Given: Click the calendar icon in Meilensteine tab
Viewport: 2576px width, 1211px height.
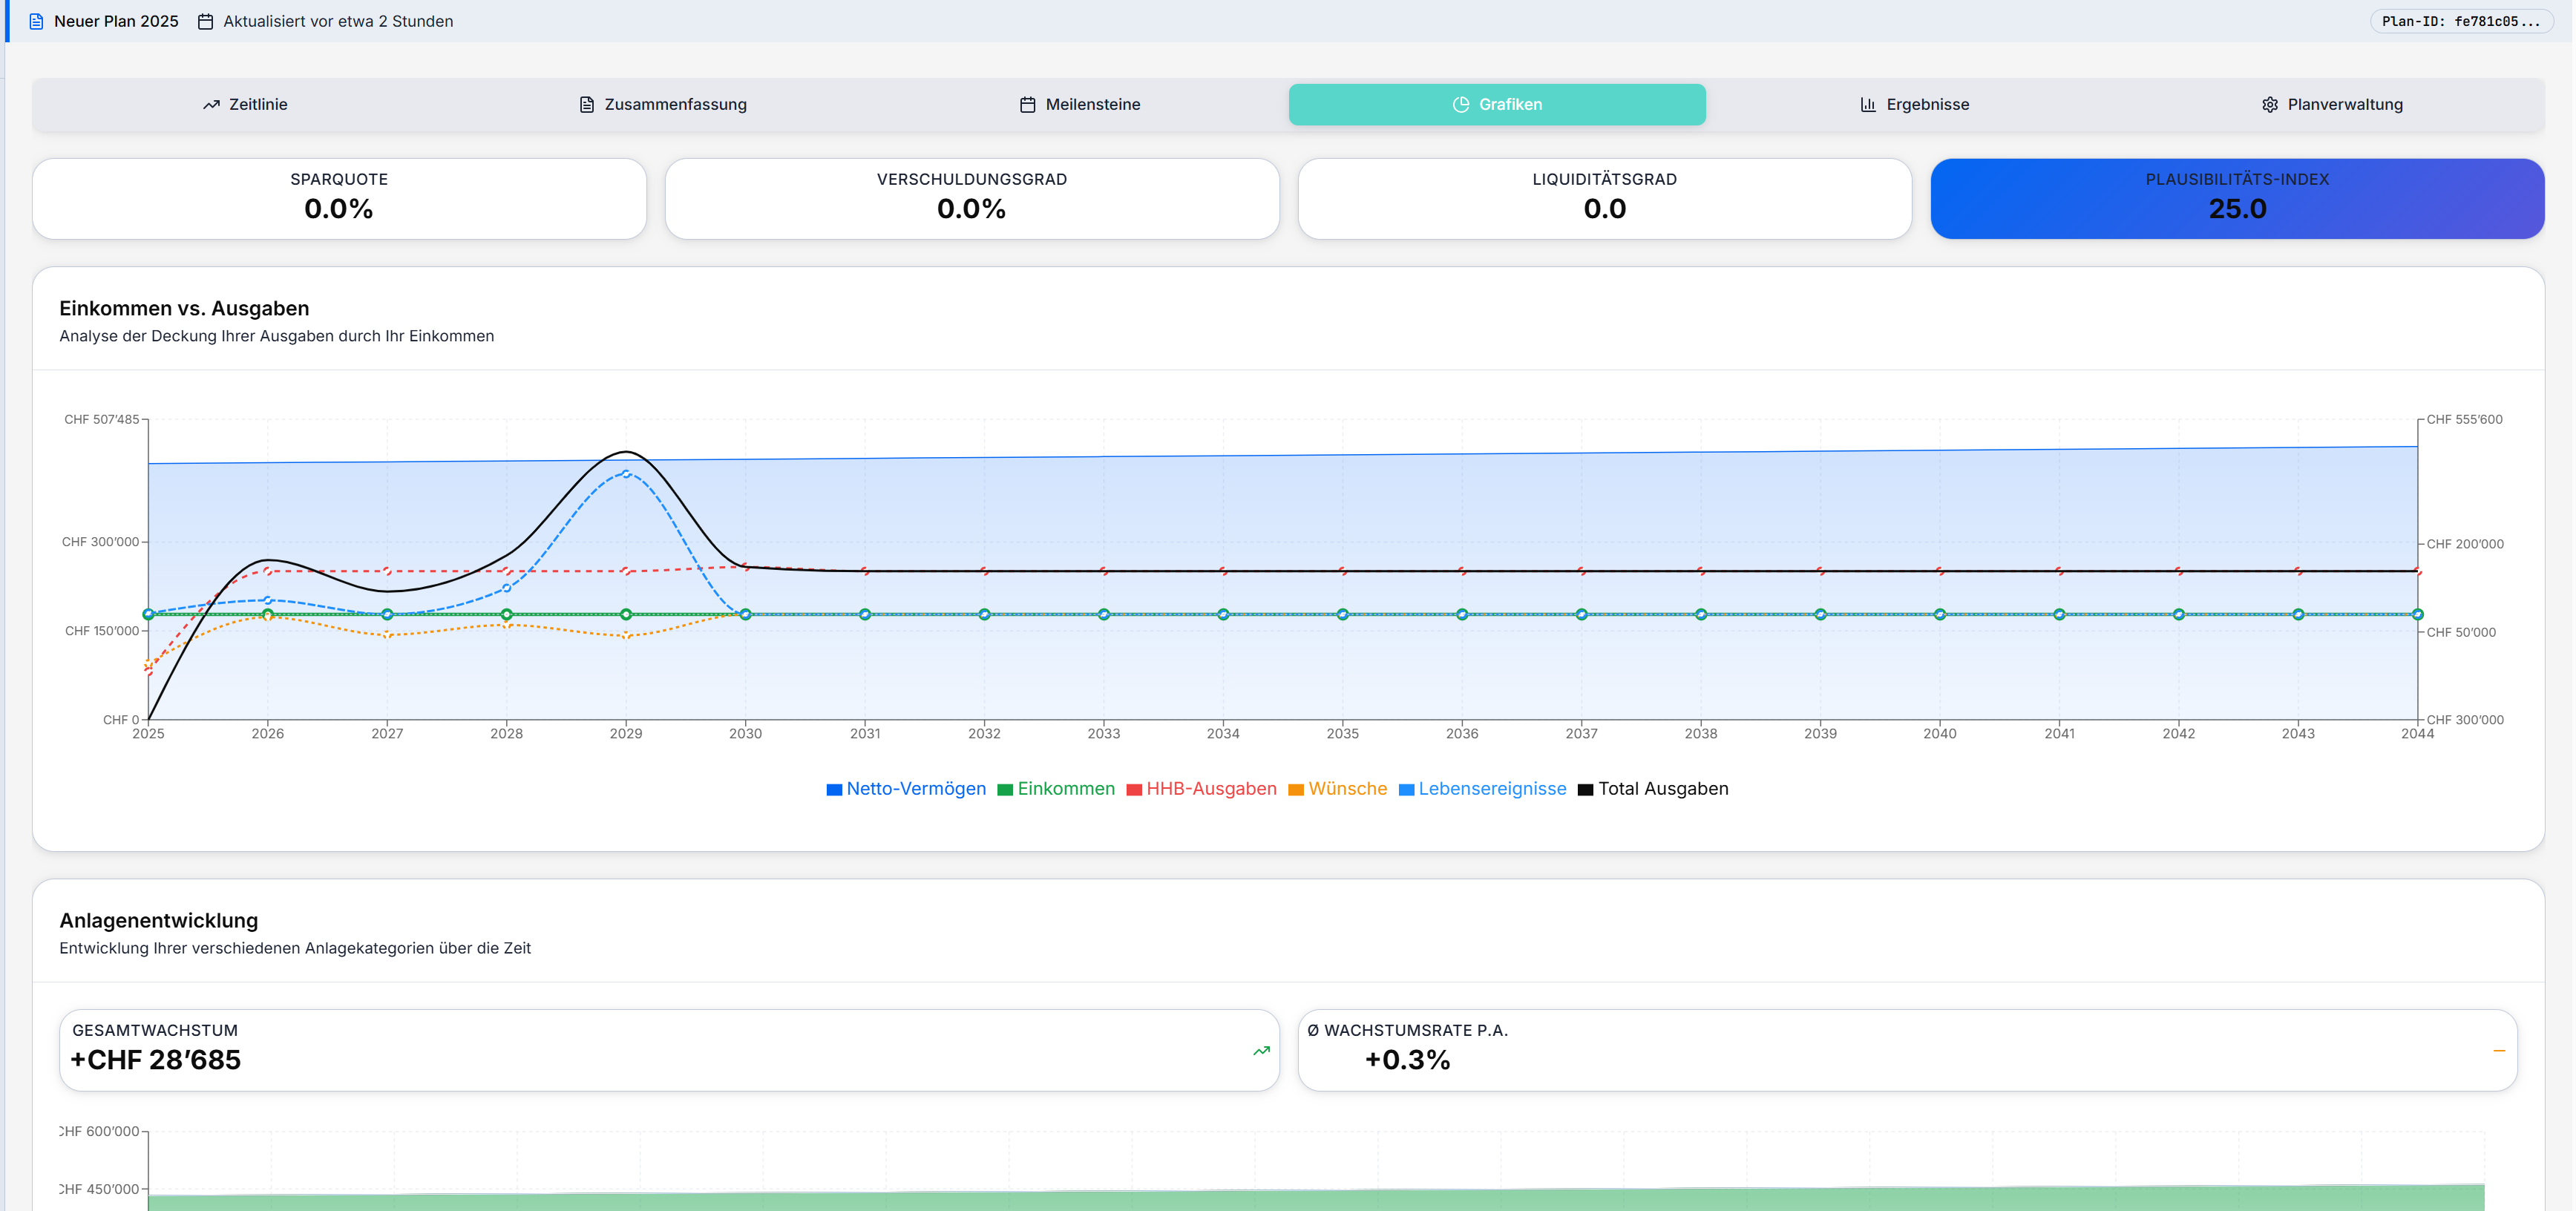Looking at the screenshot, I should pos(1027,104).
